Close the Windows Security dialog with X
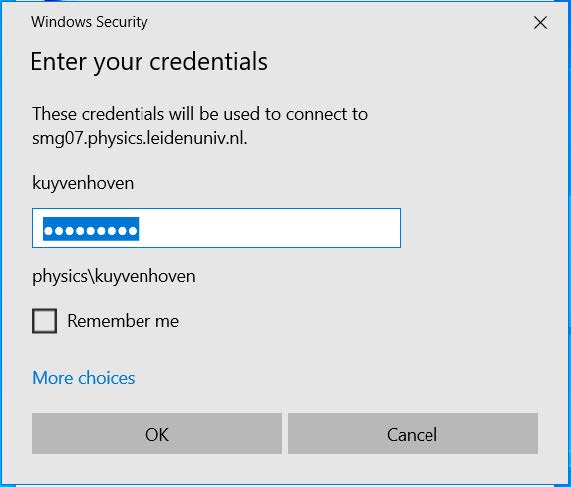 [540, 23]
